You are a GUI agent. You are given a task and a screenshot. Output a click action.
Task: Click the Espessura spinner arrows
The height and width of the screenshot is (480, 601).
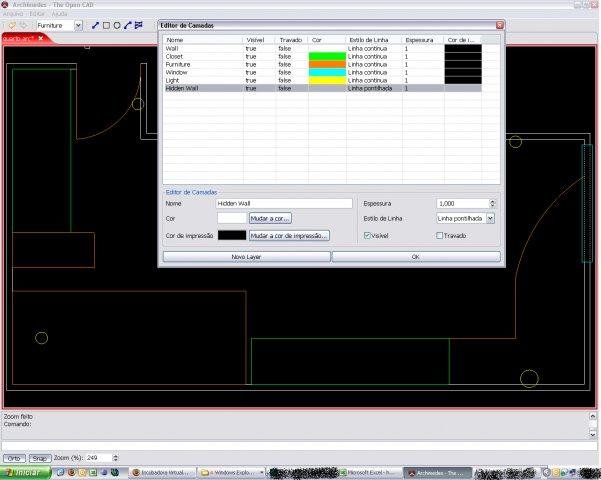point(492,203)
